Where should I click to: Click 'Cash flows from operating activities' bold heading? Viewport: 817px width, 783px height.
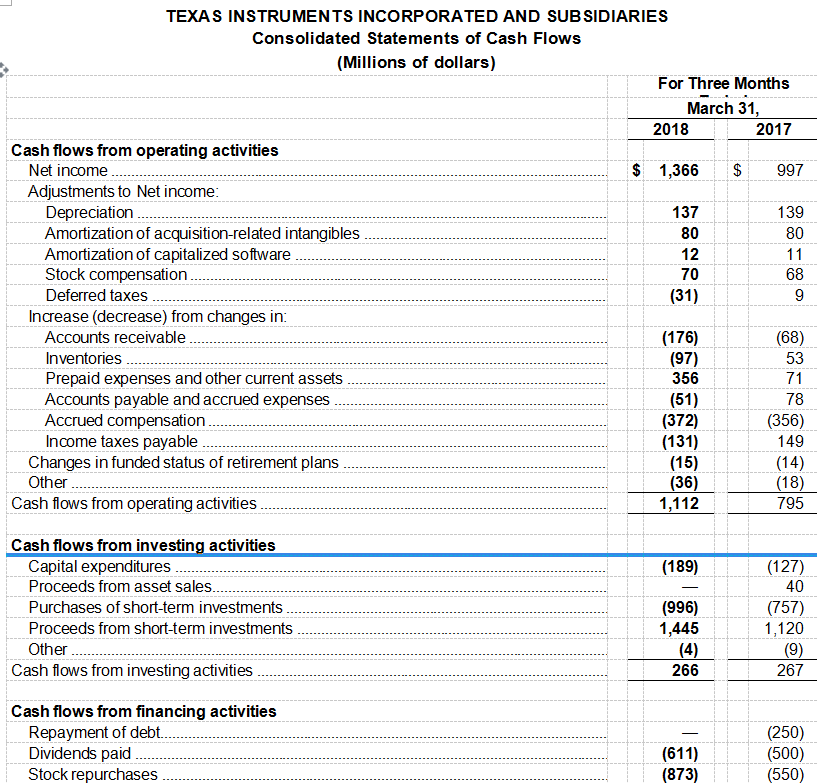click(145, 151)
